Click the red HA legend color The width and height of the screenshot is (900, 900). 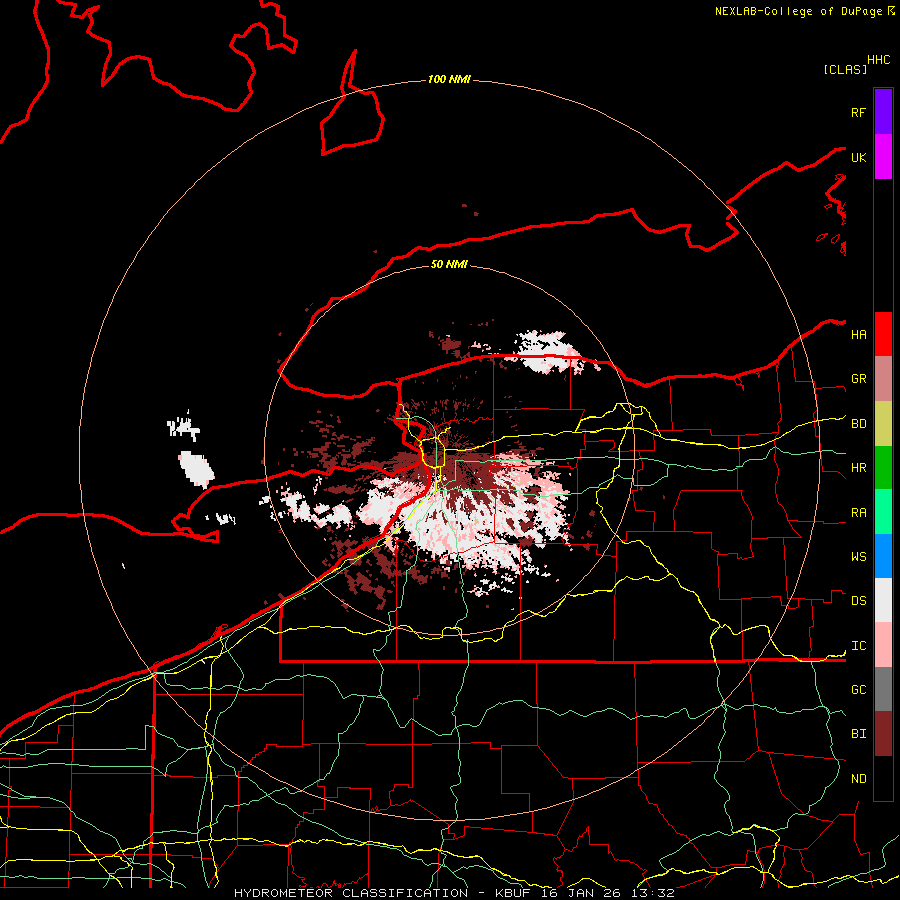[883, 334]
